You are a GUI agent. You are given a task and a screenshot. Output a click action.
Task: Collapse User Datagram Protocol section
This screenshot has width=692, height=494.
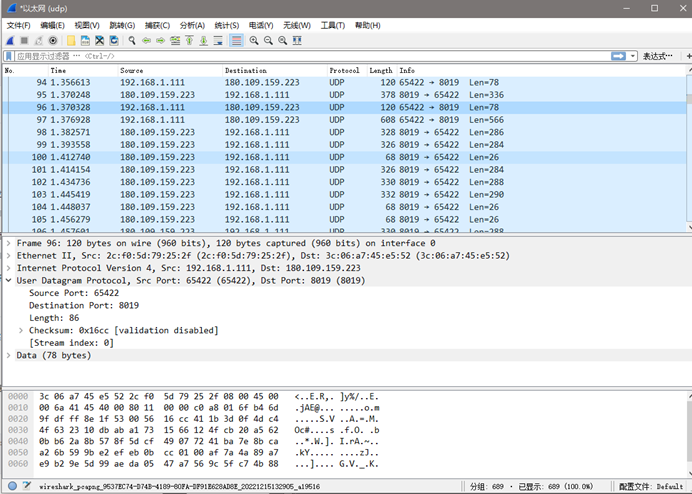9,281
